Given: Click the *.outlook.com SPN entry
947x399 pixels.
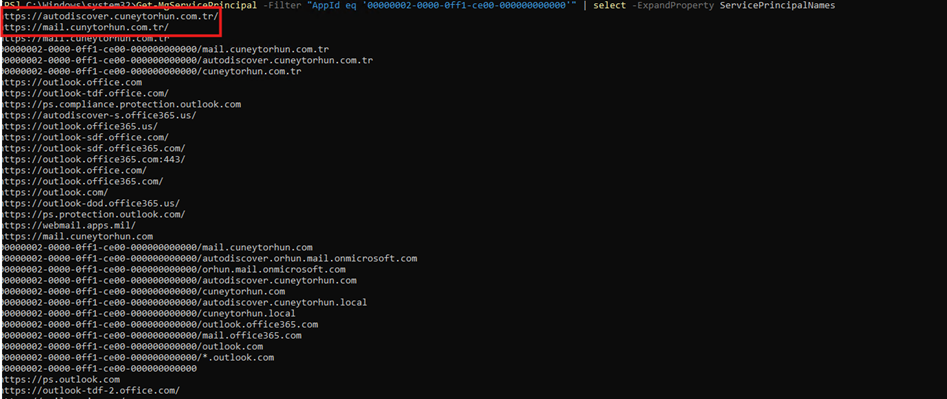Looking at the screenshot, I should tap(137, 357).
